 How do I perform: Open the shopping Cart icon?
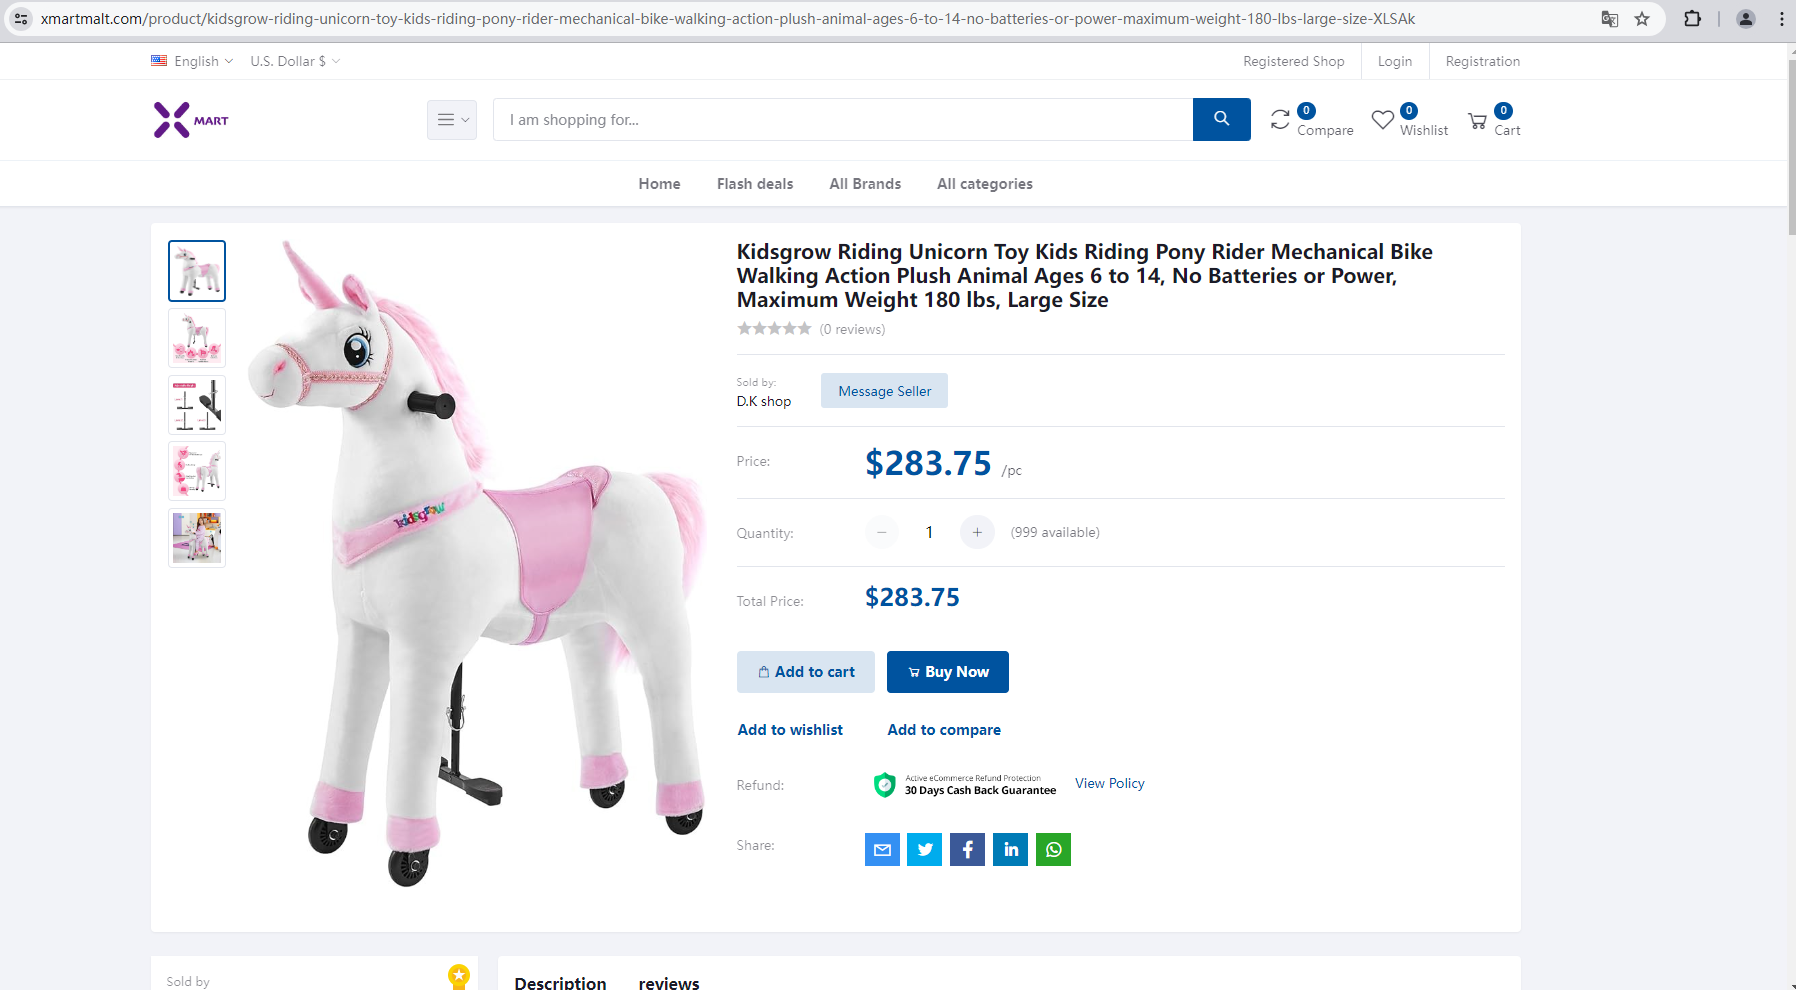1477,121
